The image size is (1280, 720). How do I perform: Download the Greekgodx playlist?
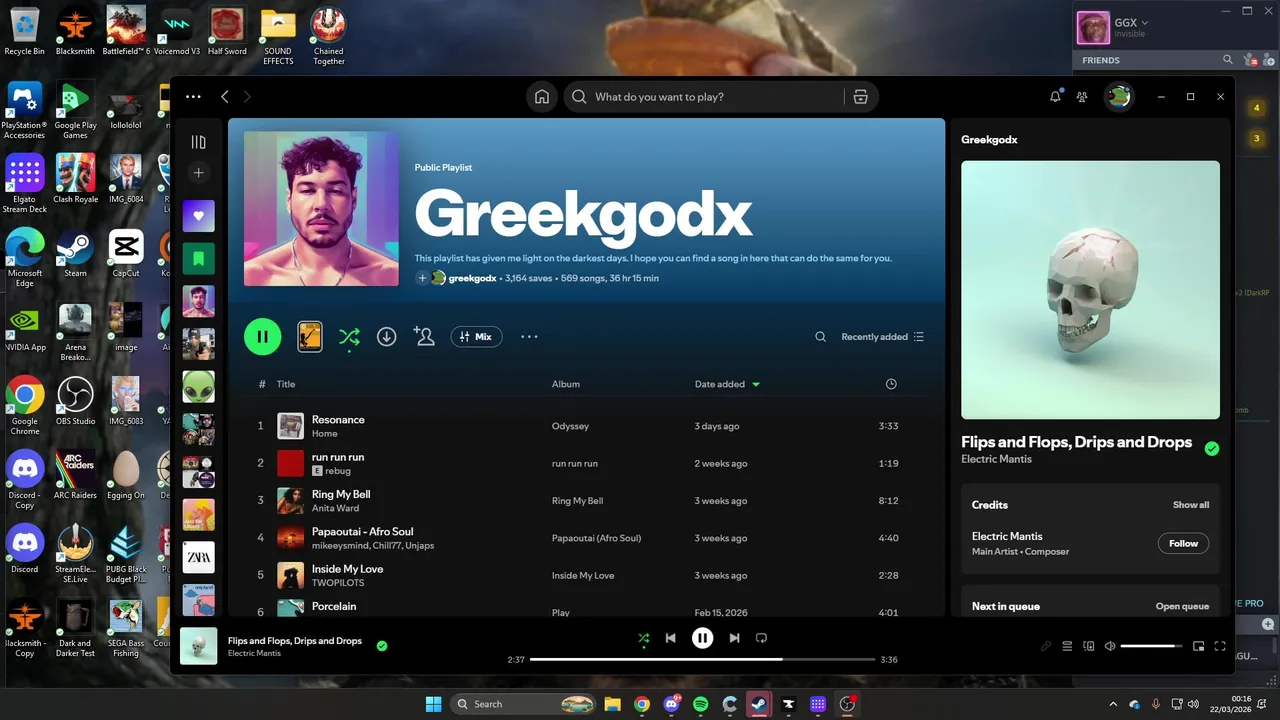(x=386, y=337)
